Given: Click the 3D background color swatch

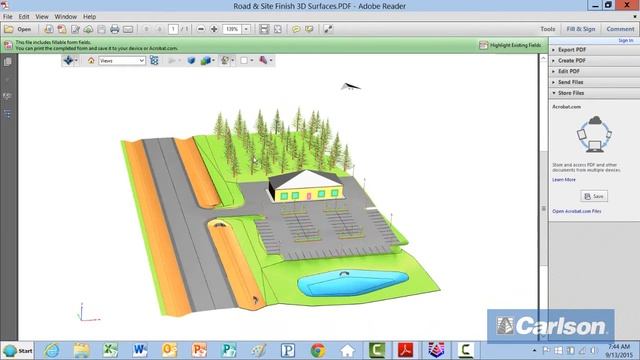Looking at the screenshot, I should click(244, 60).
